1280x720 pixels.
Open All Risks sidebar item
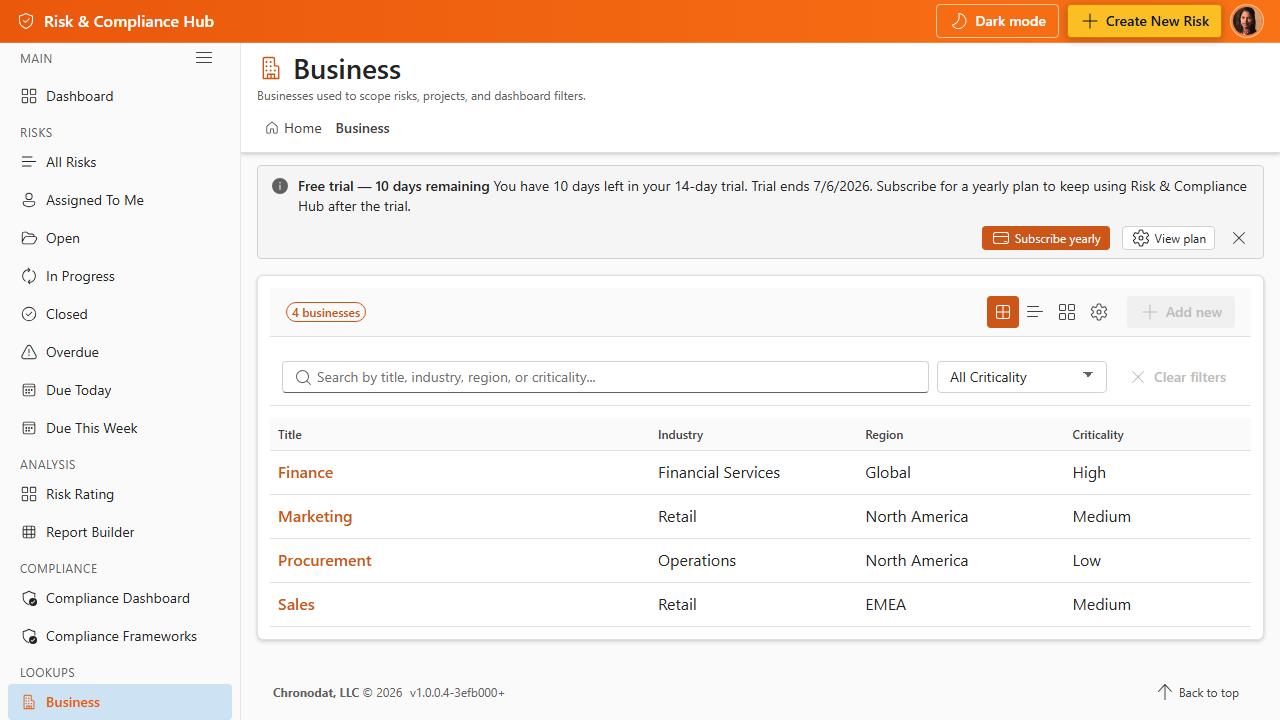(120, 162)
